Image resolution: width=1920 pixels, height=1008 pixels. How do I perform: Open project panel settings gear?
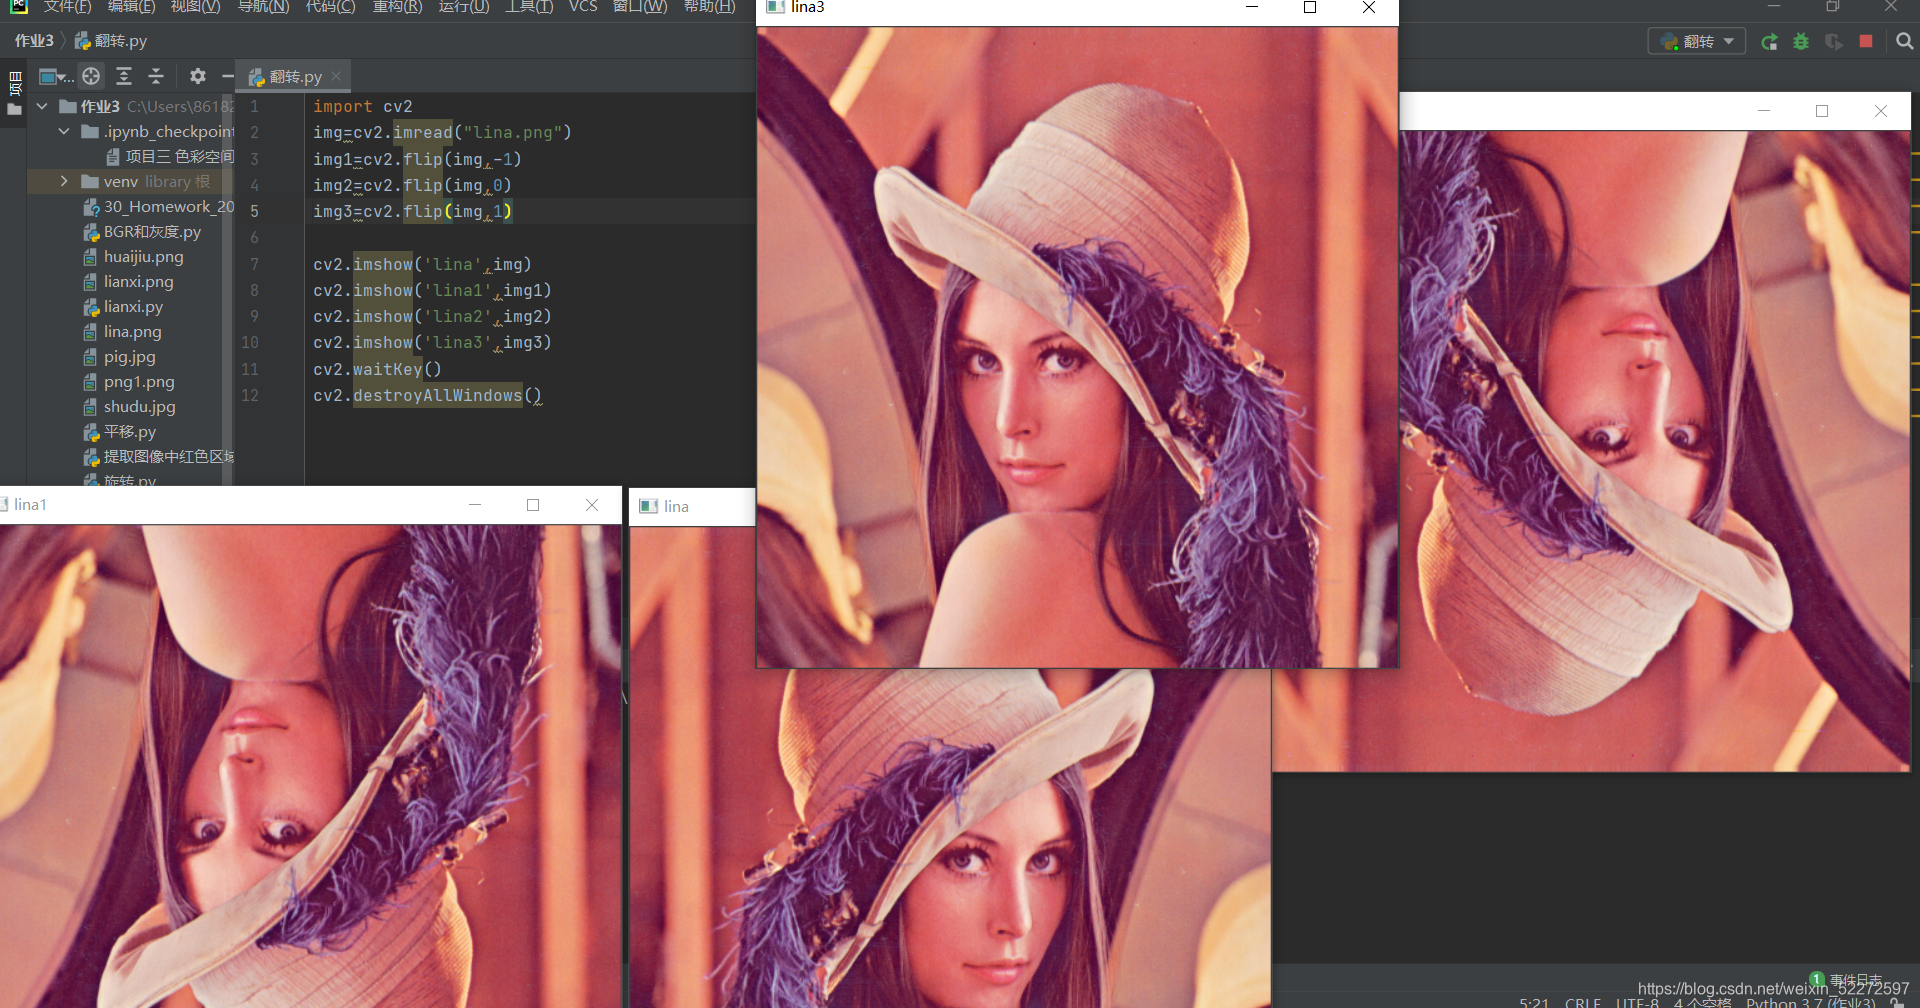tap(198, 76)
